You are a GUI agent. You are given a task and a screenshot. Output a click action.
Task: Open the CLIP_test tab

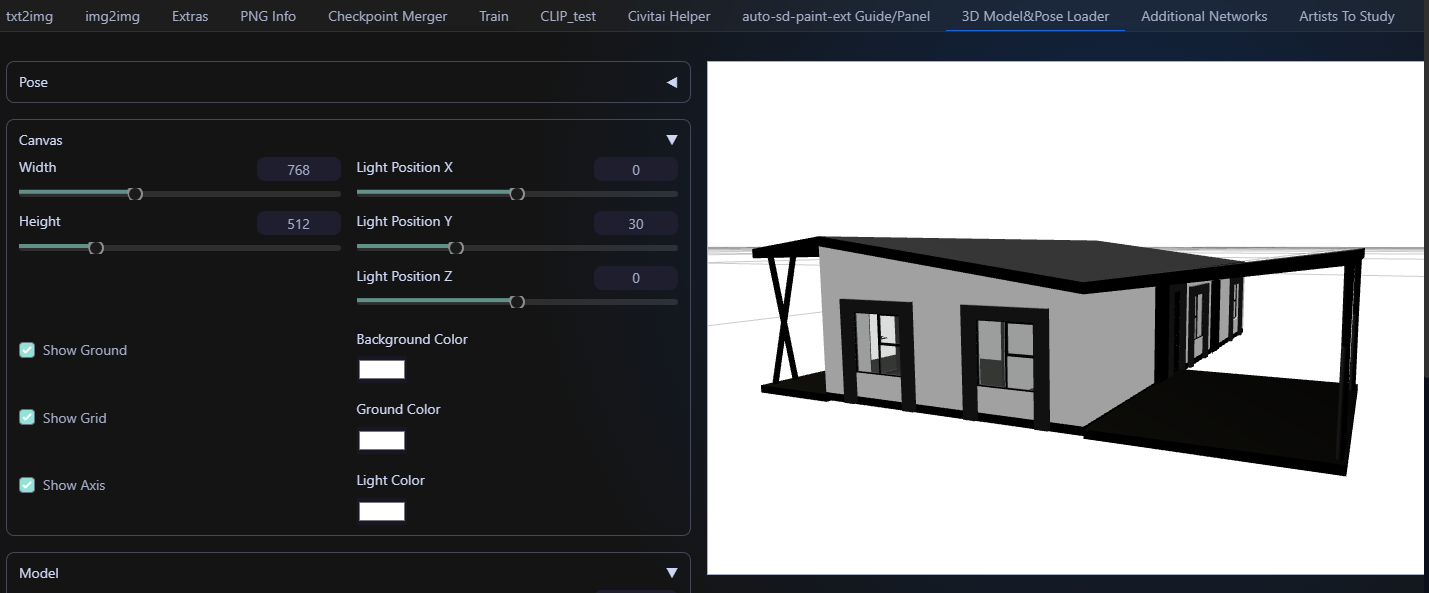tap(567, 16)
